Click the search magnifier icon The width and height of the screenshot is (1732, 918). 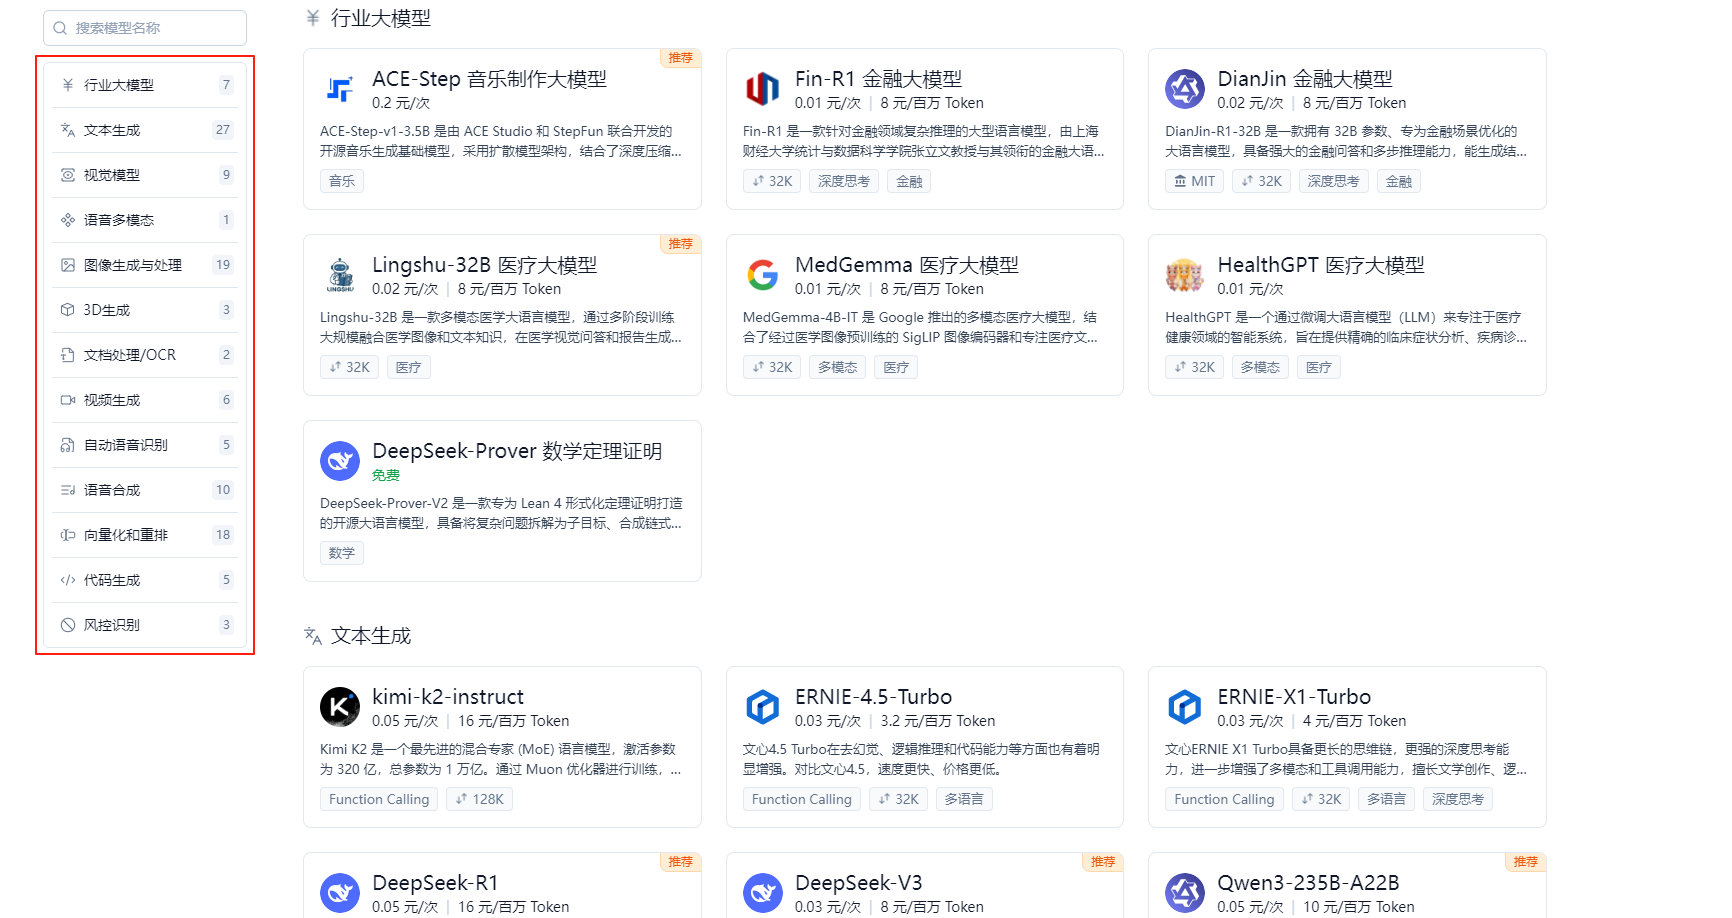pos(60,28)
